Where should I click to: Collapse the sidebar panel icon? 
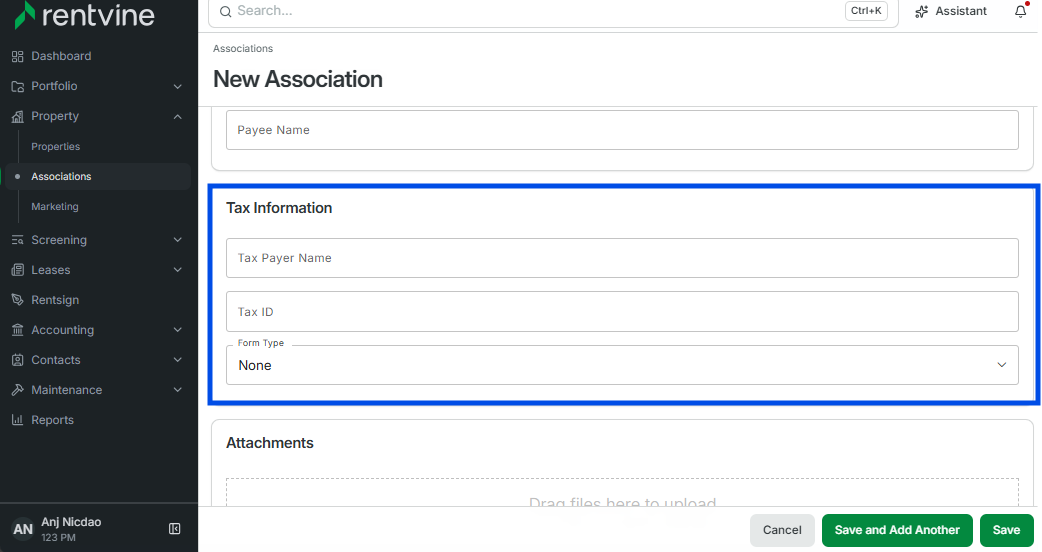(175, 529)
